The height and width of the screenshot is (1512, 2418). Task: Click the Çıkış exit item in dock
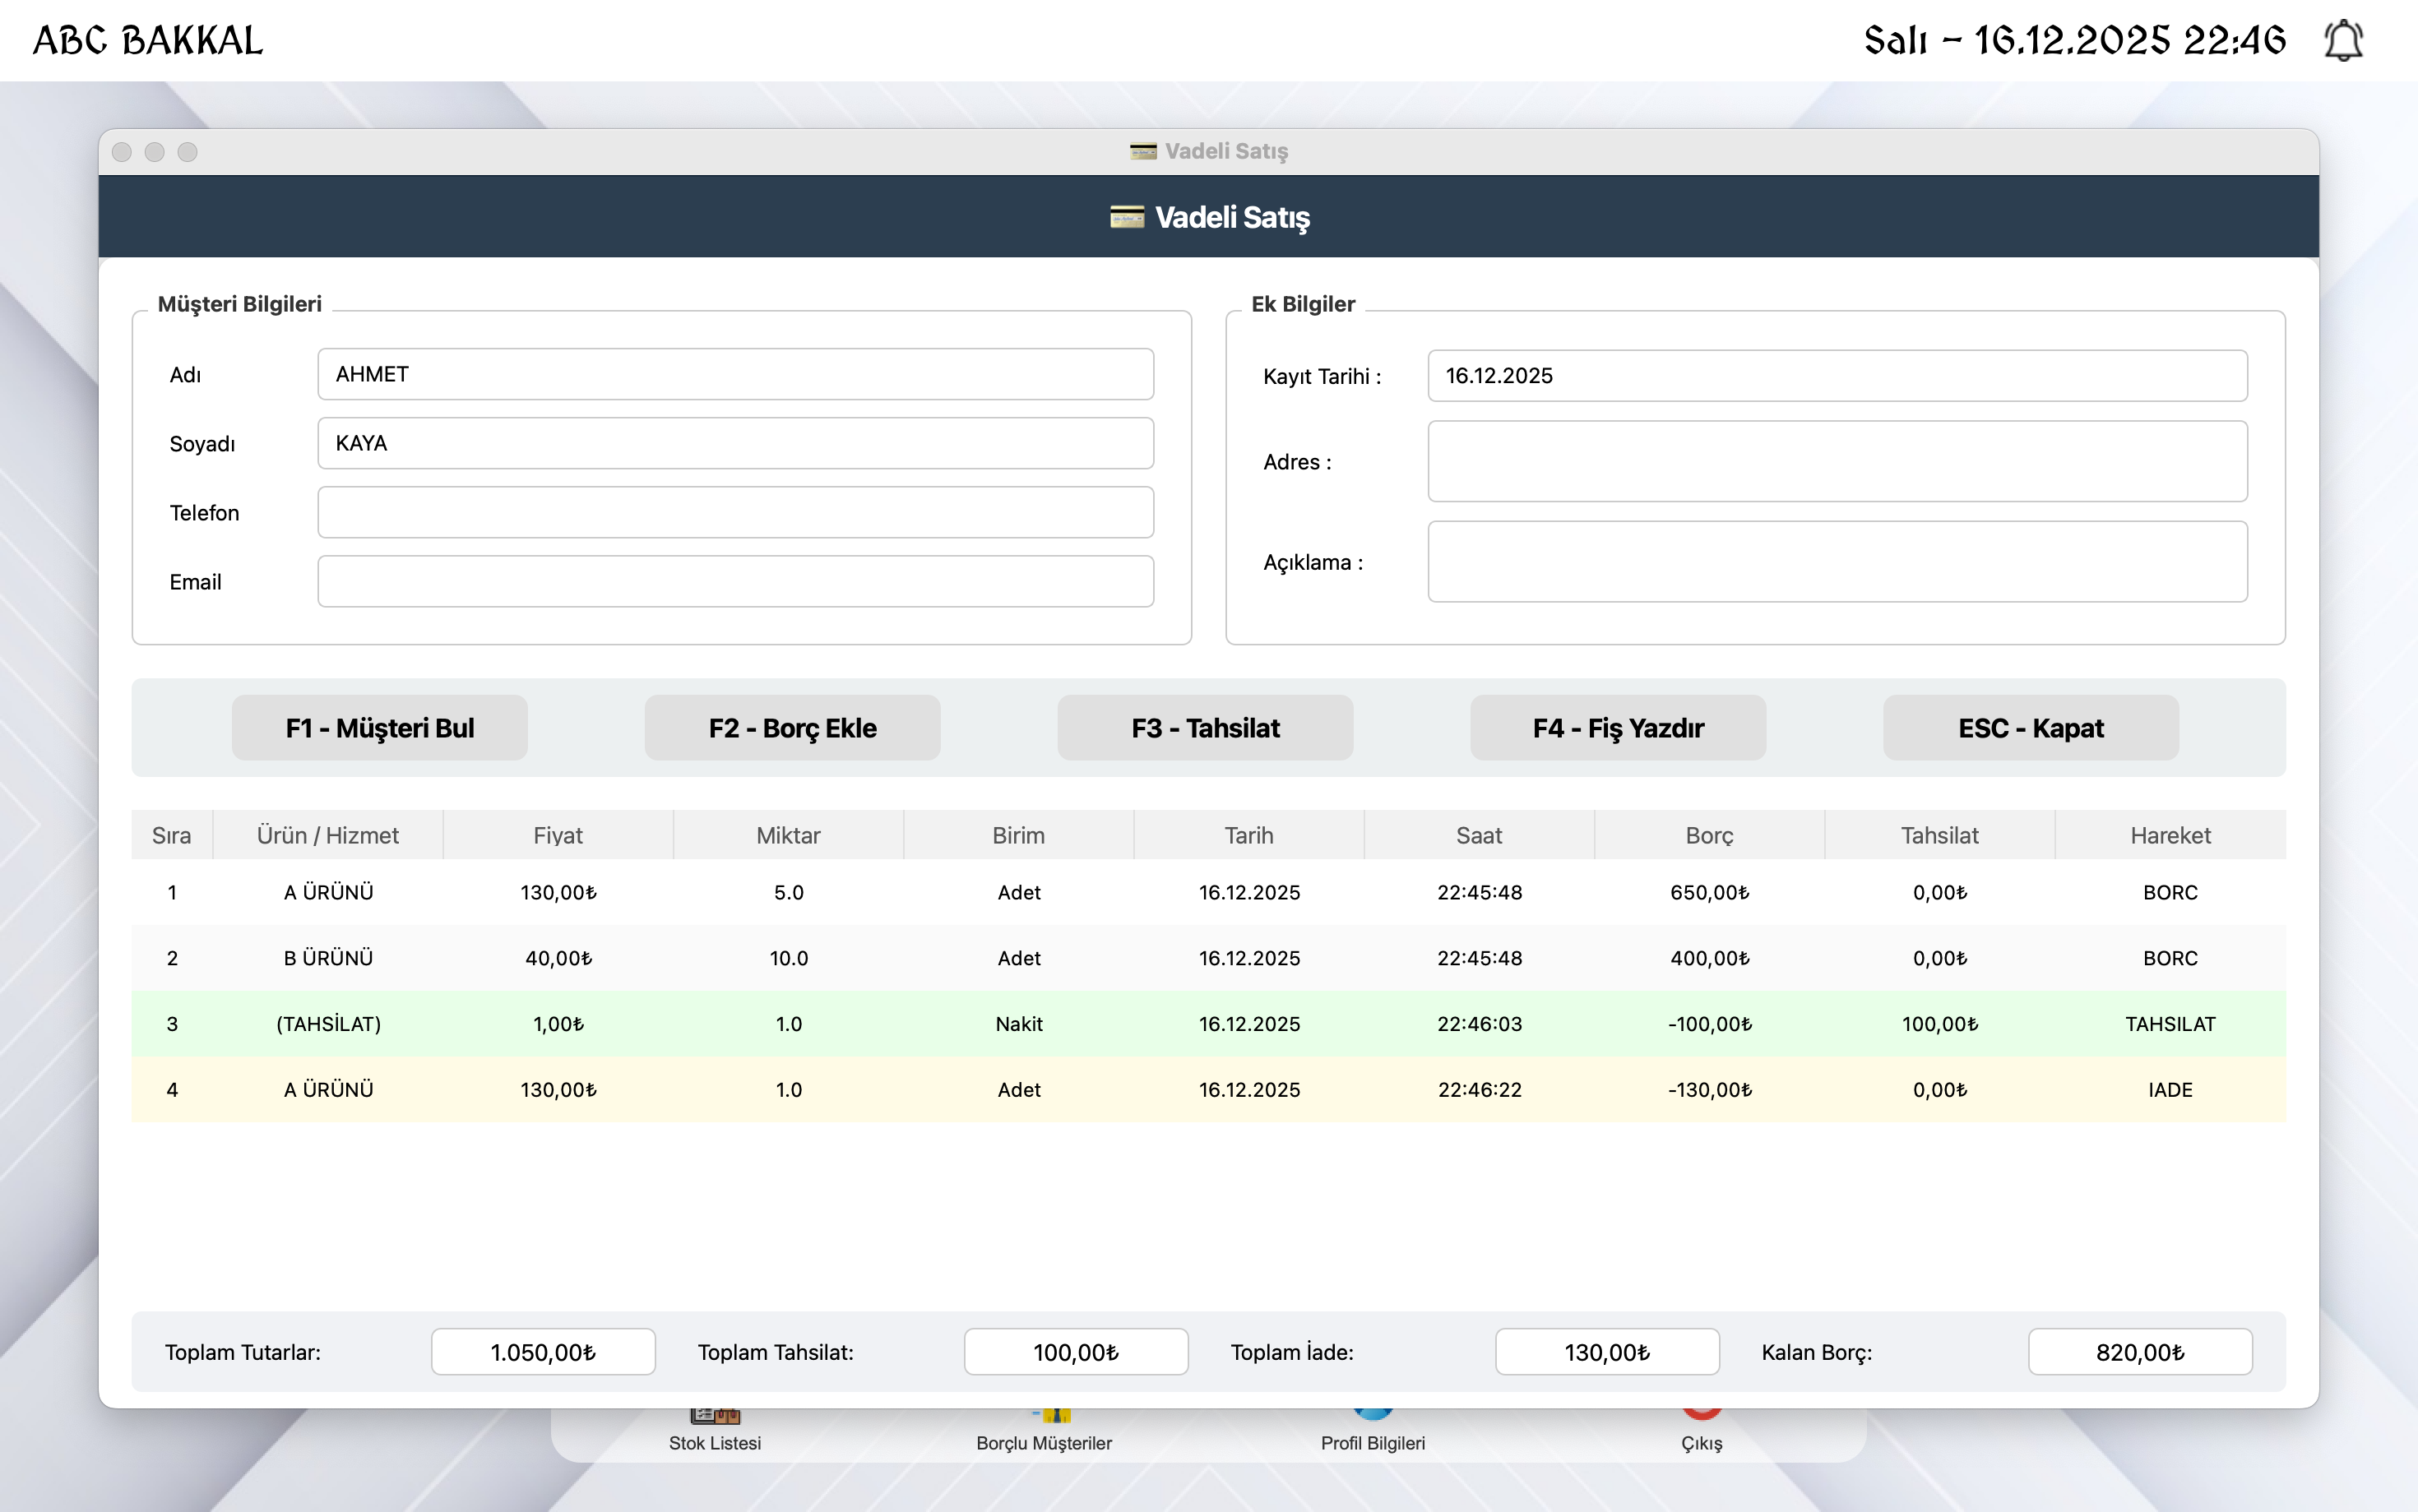click(1701, 1441)
